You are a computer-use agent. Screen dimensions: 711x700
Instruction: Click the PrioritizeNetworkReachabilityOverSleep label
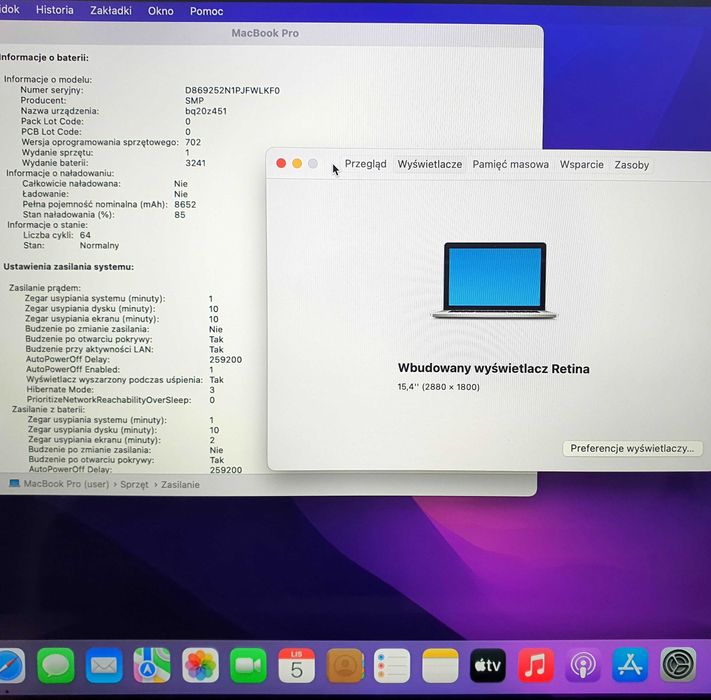(109, 400)
